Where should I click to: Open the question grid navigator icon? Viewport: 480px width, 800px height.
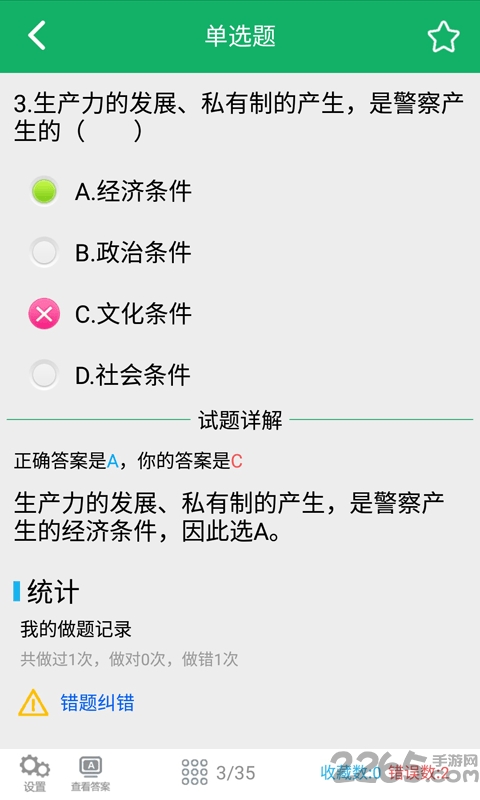[194, 772]
